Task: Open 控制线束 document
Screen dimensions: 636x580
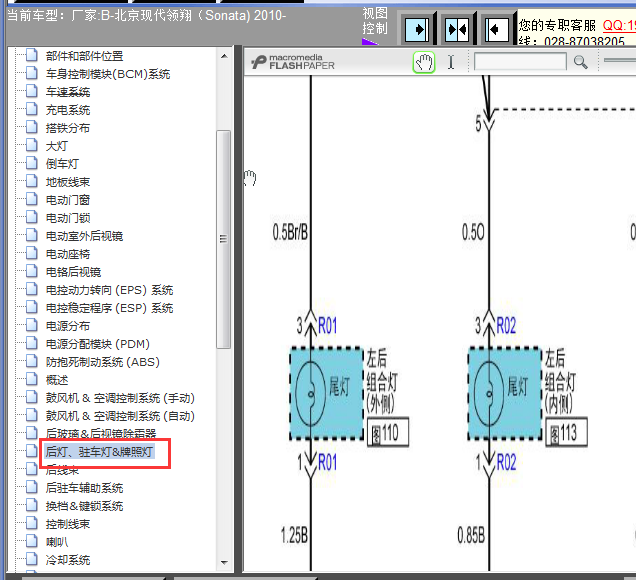Action: (68, 524)
